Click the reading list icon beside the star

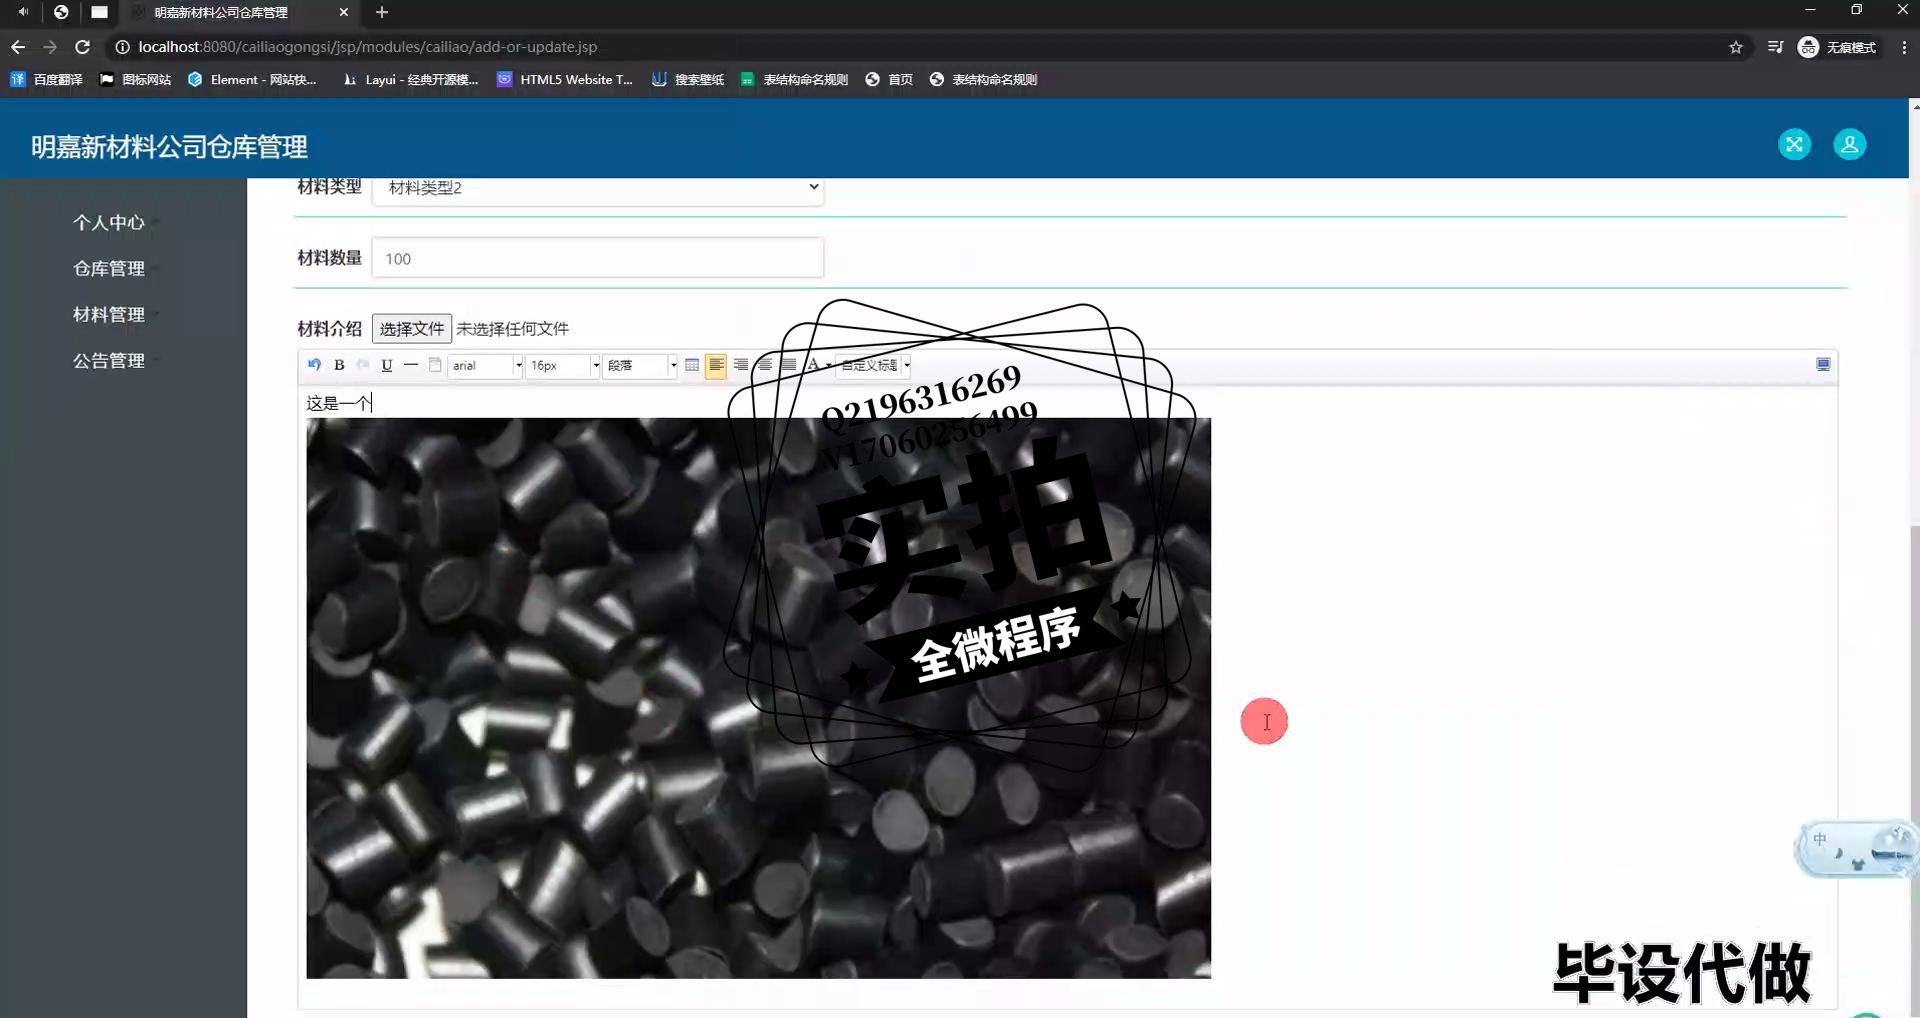(x=1775, y=47)
